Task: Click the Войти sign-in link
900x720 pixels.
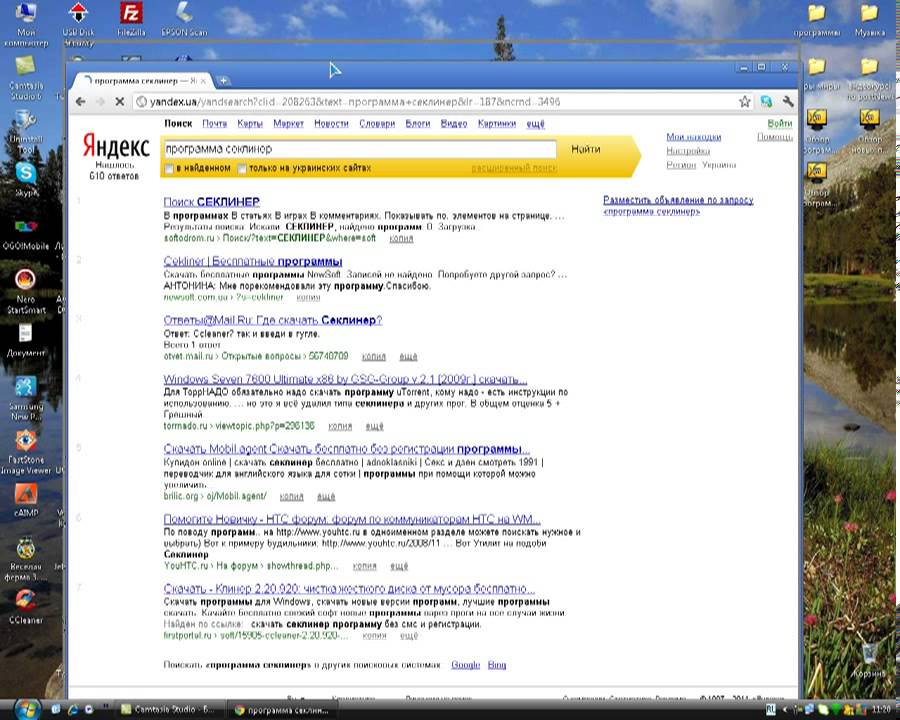Action: (x=779, y=123)
